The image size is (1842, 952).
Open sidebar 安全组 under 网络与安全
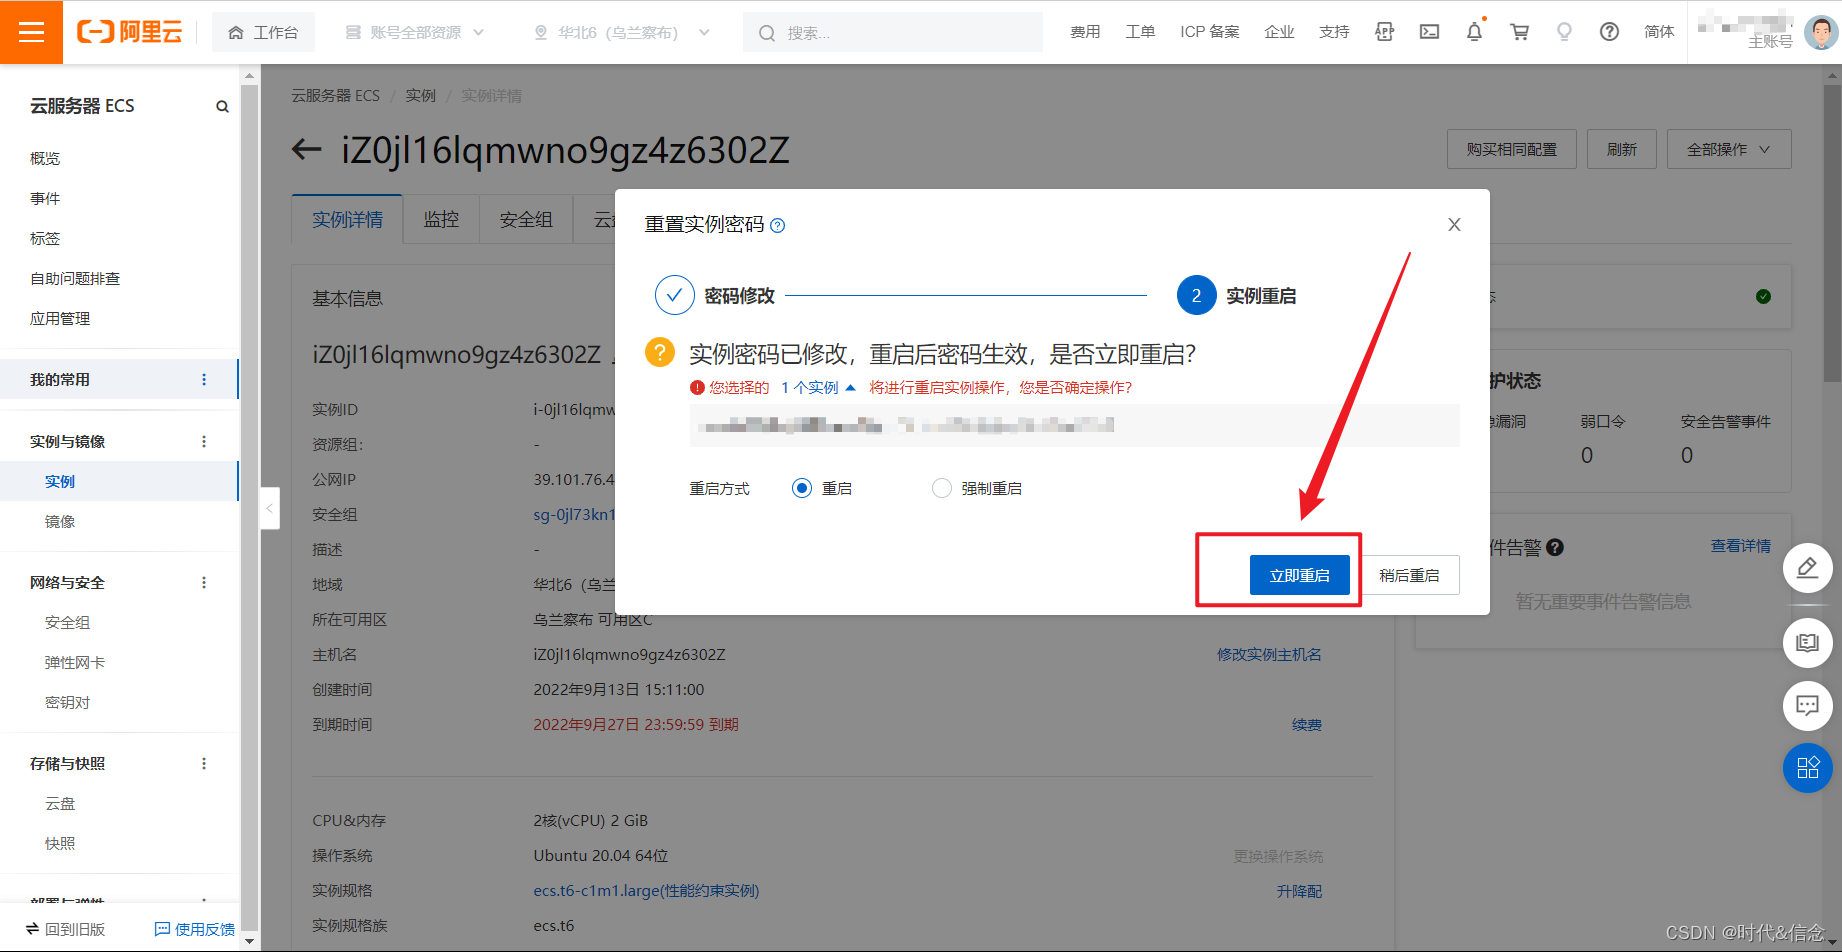tap(67, 623)
